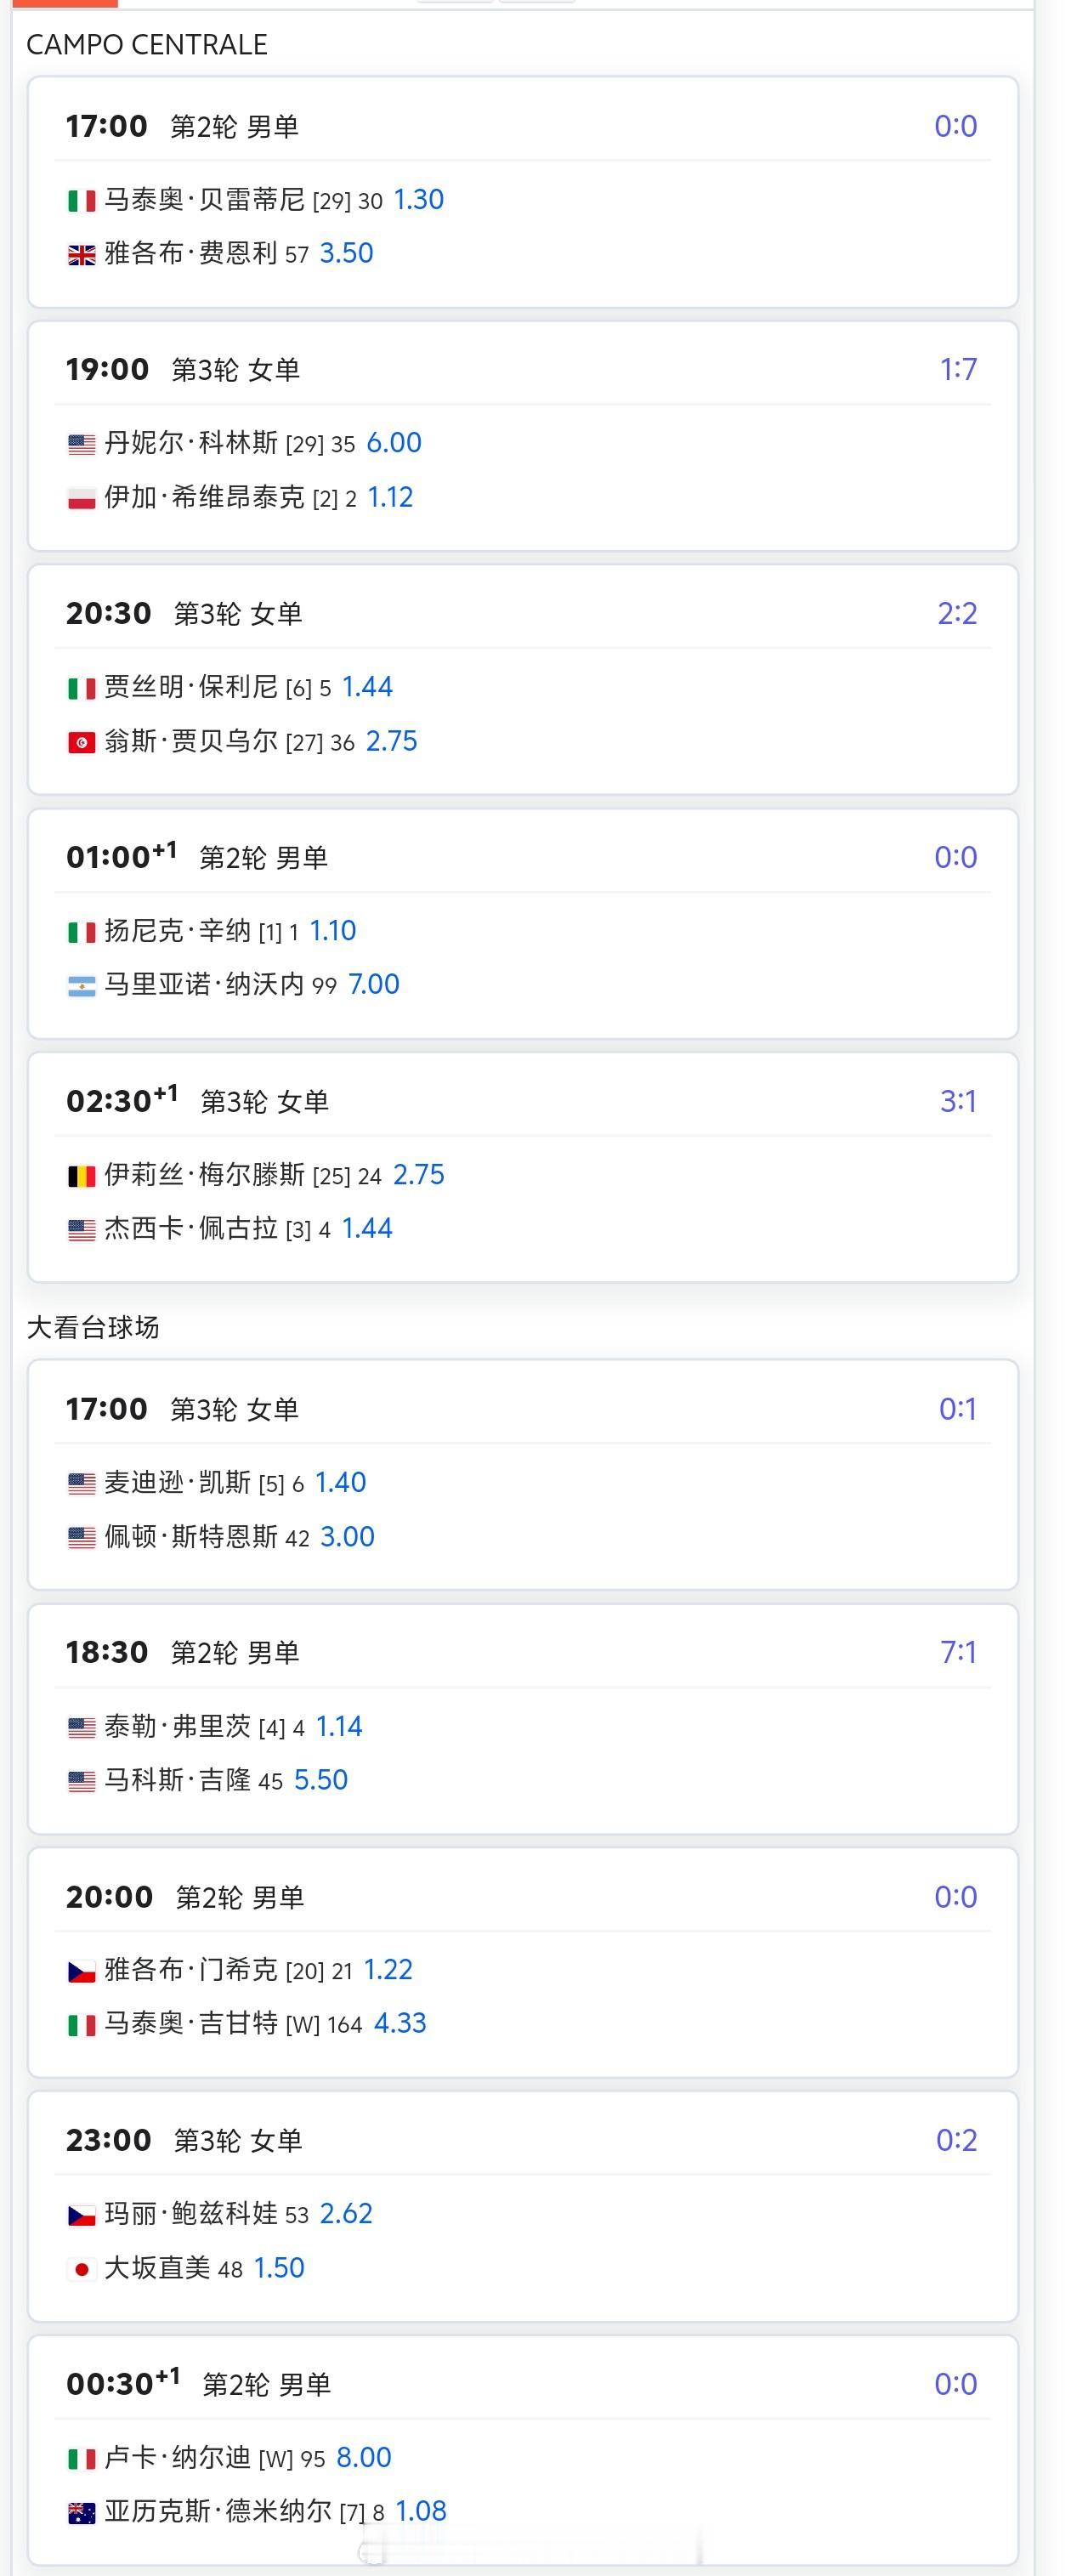The image size is (1071, 2576).
Task: Open player 杰西卡·佩古拉
Action: (190, 1228)
